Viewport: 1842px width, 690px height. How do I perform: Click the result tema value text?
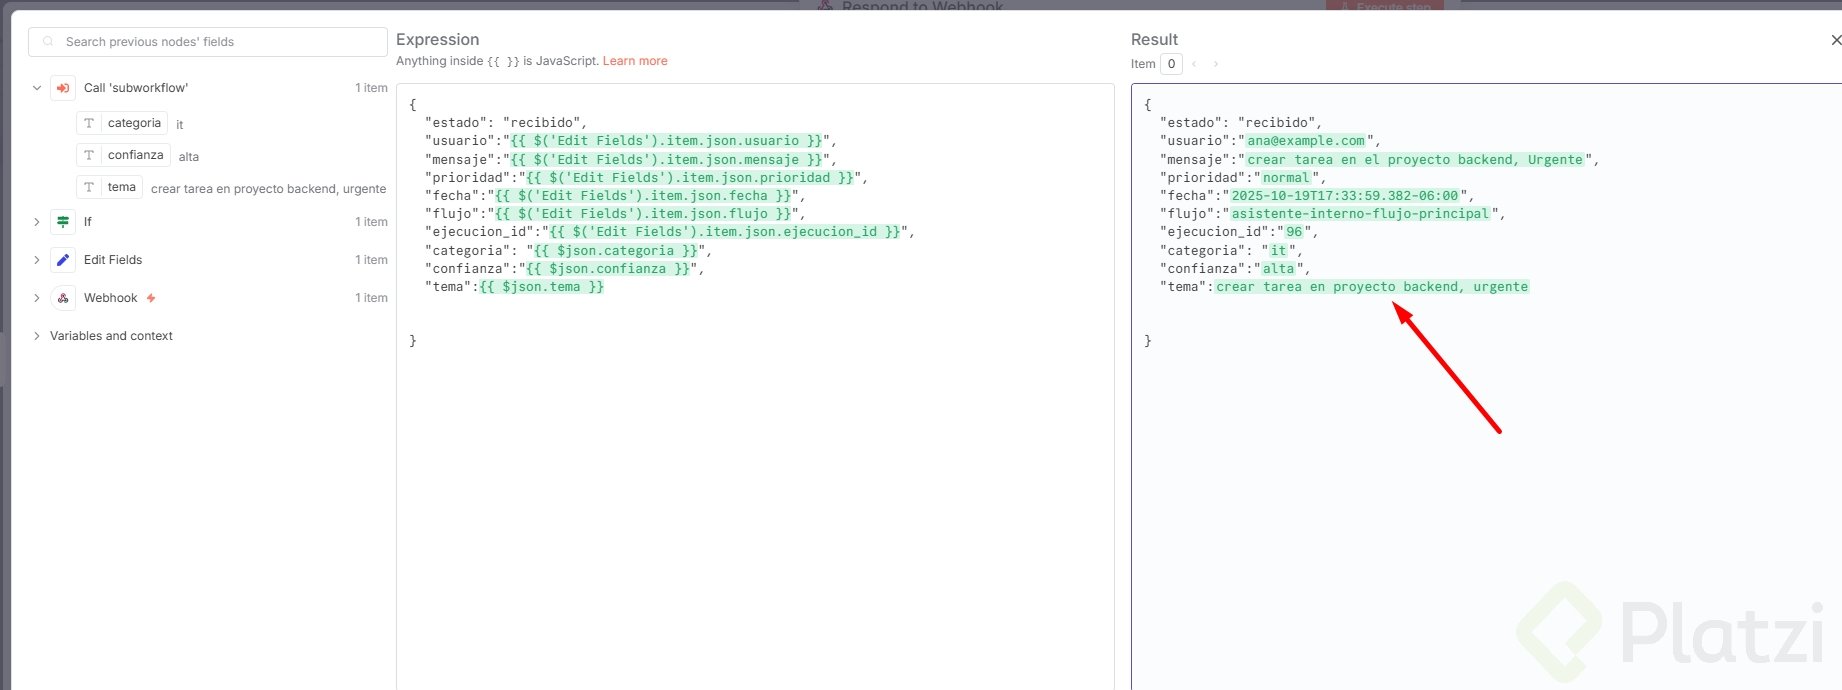click(x=1372, y=287)
